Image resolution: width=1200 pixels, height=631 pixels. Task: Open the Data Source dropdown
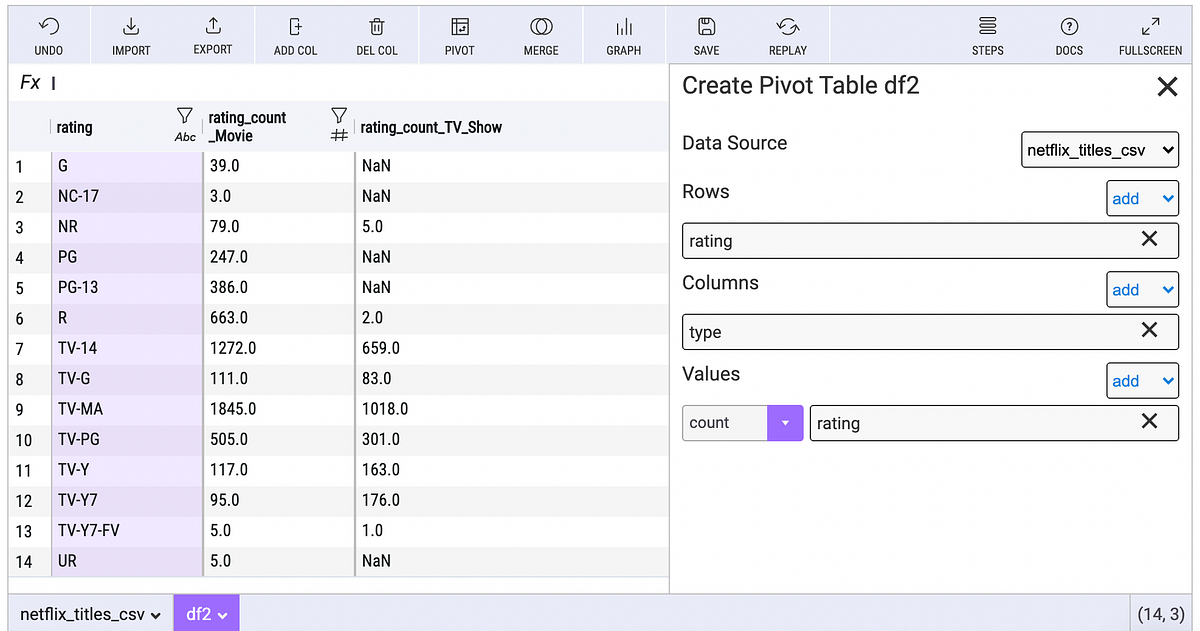point(1099,149)
